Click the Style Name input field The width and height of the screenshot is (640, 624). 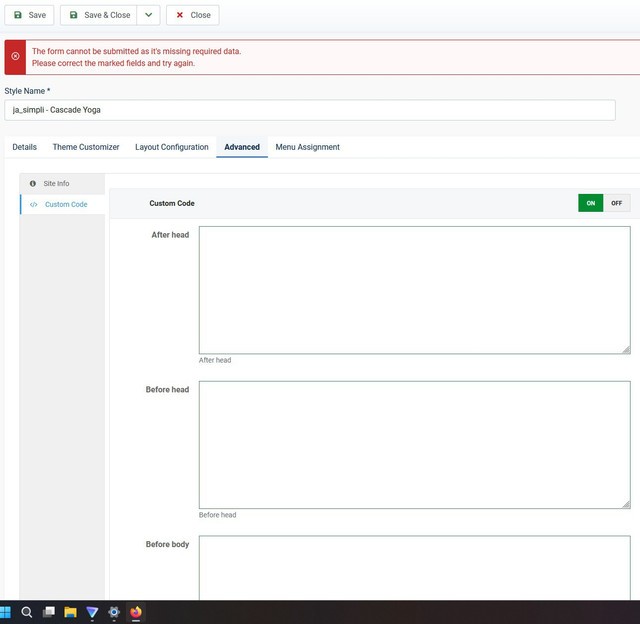pyautogui.click(x=309, y=110)
